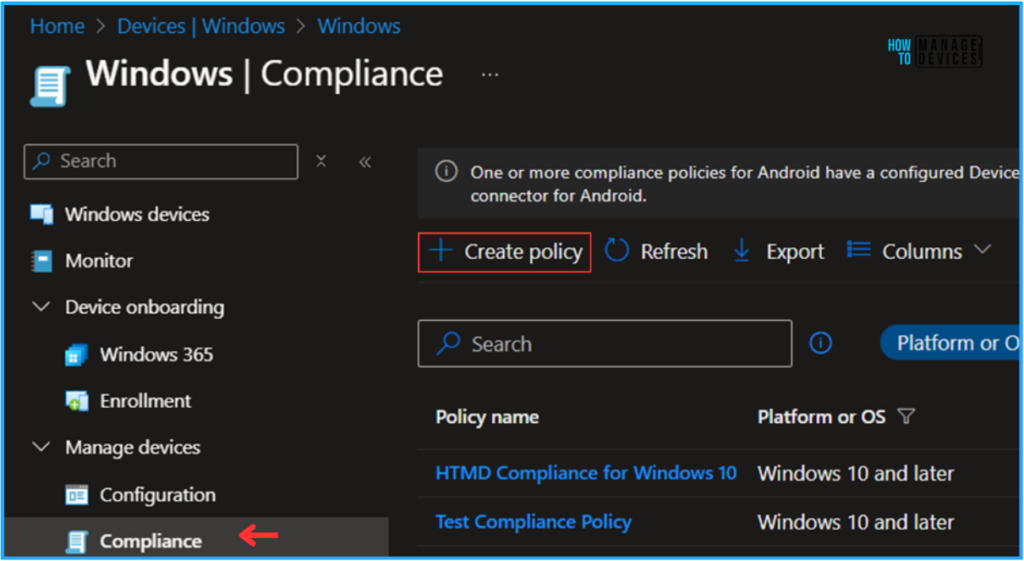This screenshot has height=561, width=1024.
Task: Click the magnifier icon in policy search
Action: click(x=448, y=343)
